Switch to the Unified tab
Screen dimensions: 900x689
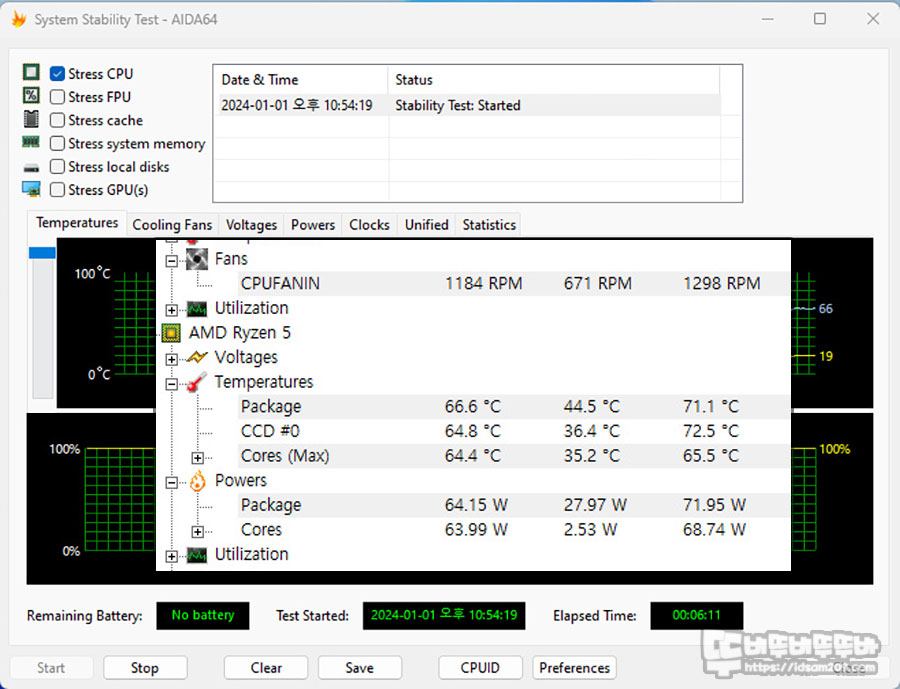coord(426,224)
